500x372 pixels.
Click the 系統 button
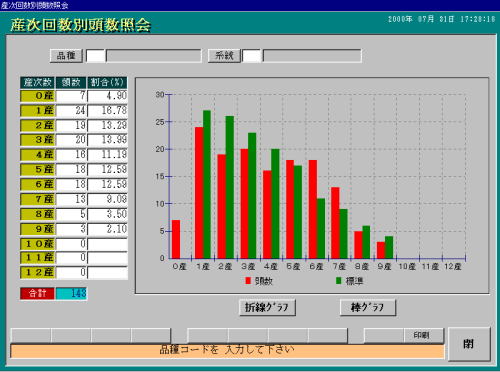click(x=224, y=56)
